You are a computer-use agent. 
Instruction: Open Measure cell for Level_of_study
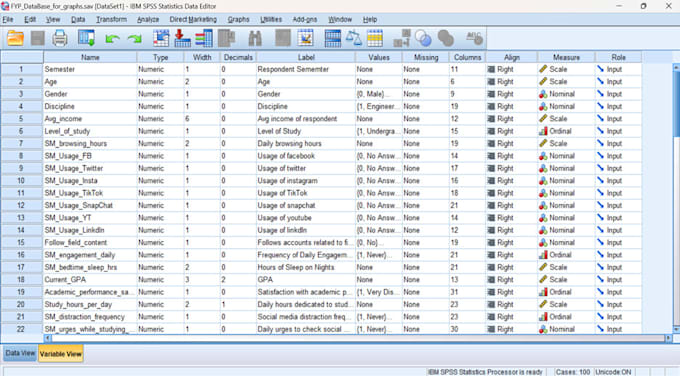click(x=566, y=131)
